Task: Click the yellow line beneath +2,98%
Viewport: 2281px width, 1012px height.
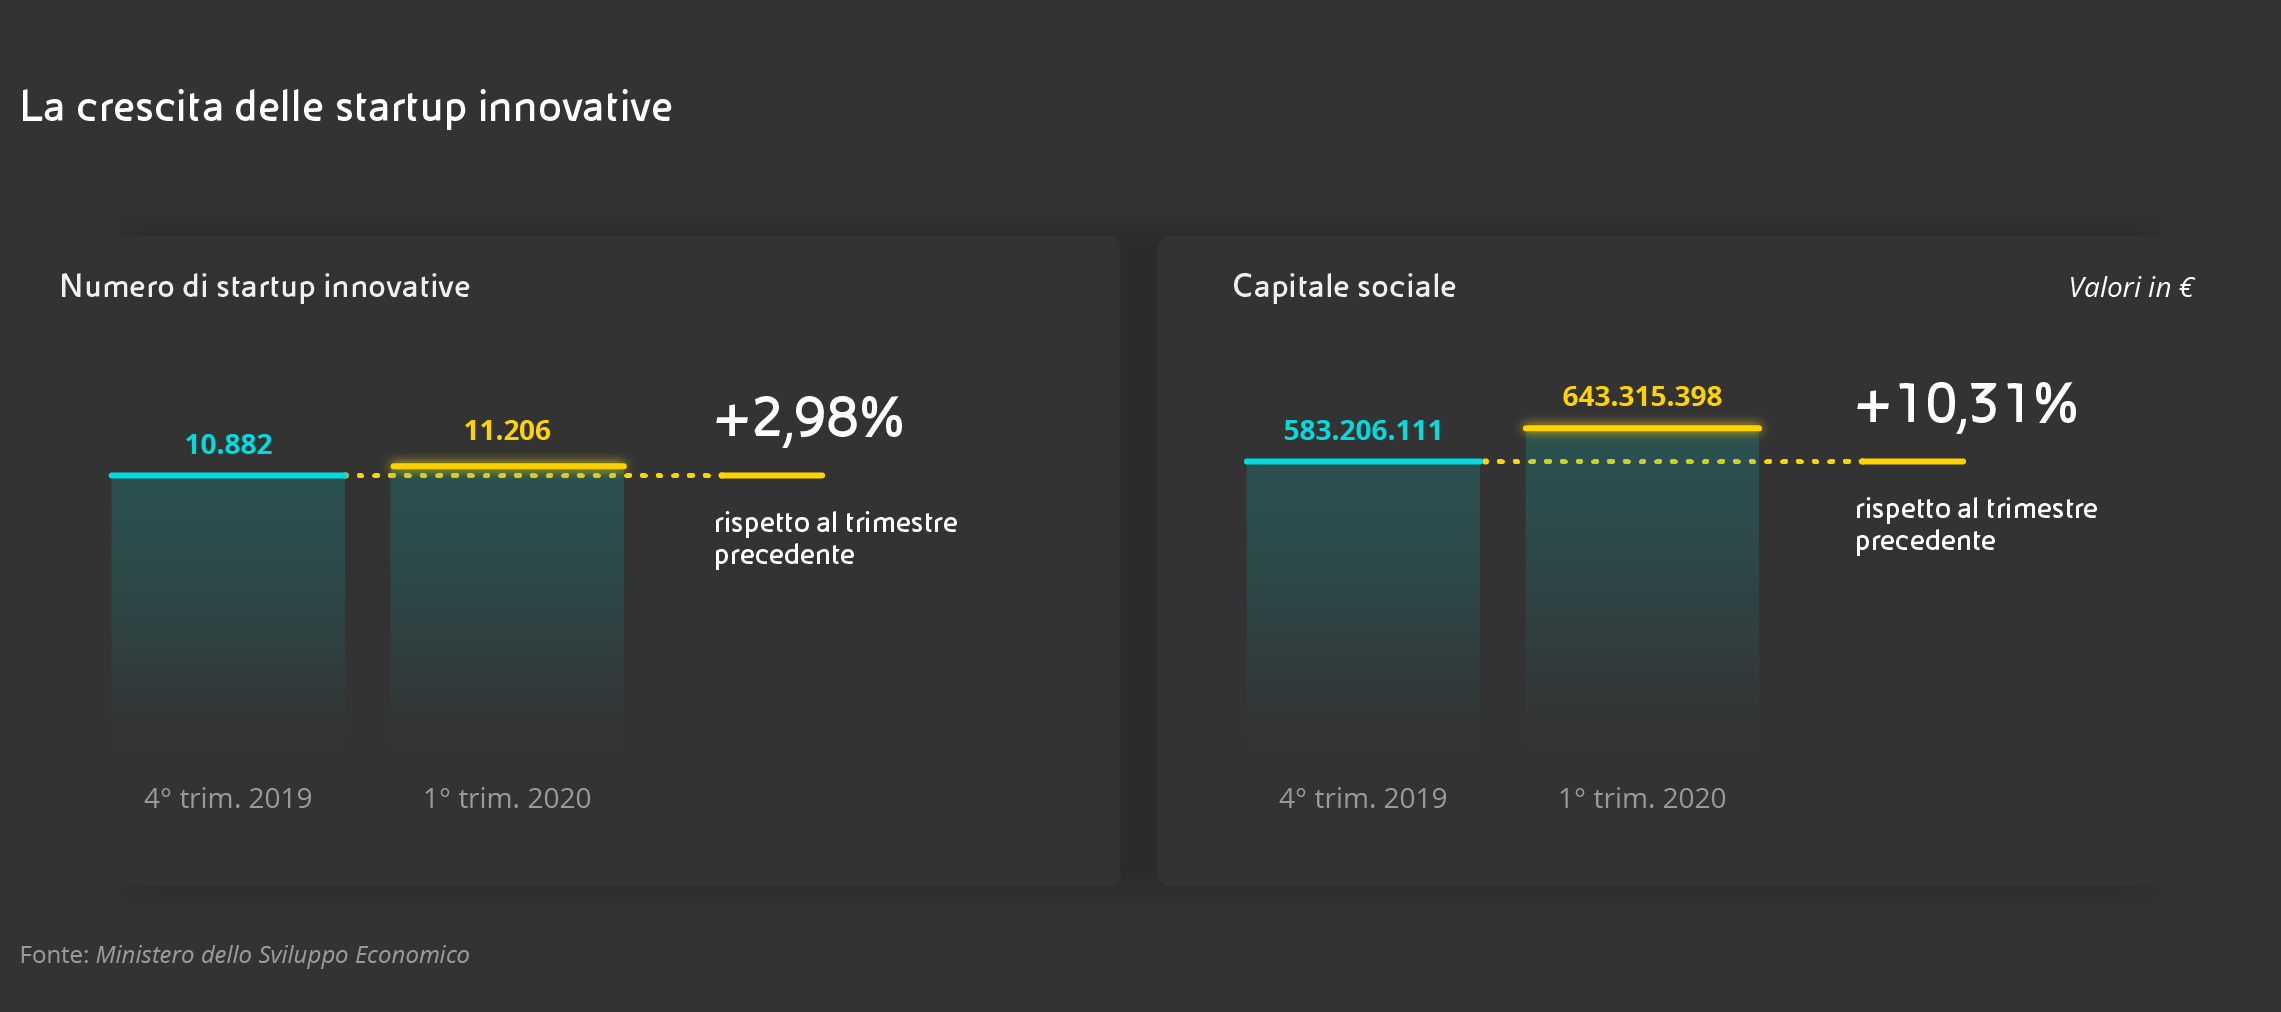Action: point(771,475)
